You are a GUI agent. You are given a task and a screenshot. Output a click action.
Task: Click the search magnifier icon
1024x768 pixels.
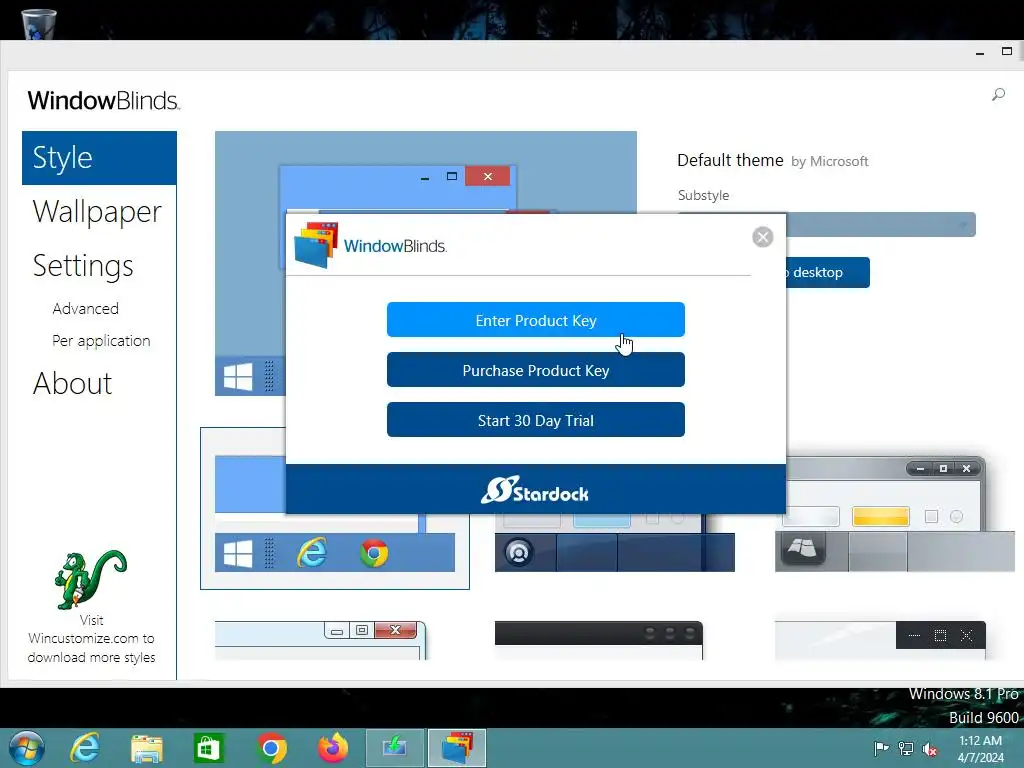[998, 95]
